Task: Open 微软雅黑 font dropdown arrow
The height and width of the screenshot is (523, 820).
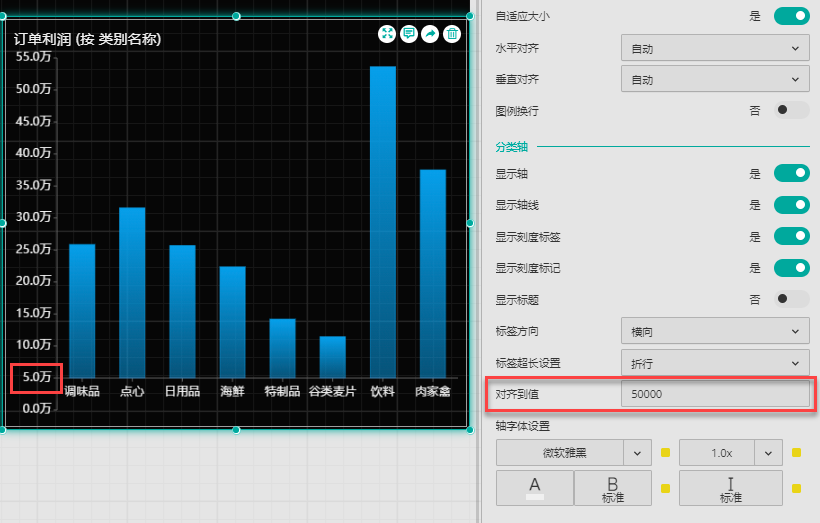Action: tap(637, 453)
